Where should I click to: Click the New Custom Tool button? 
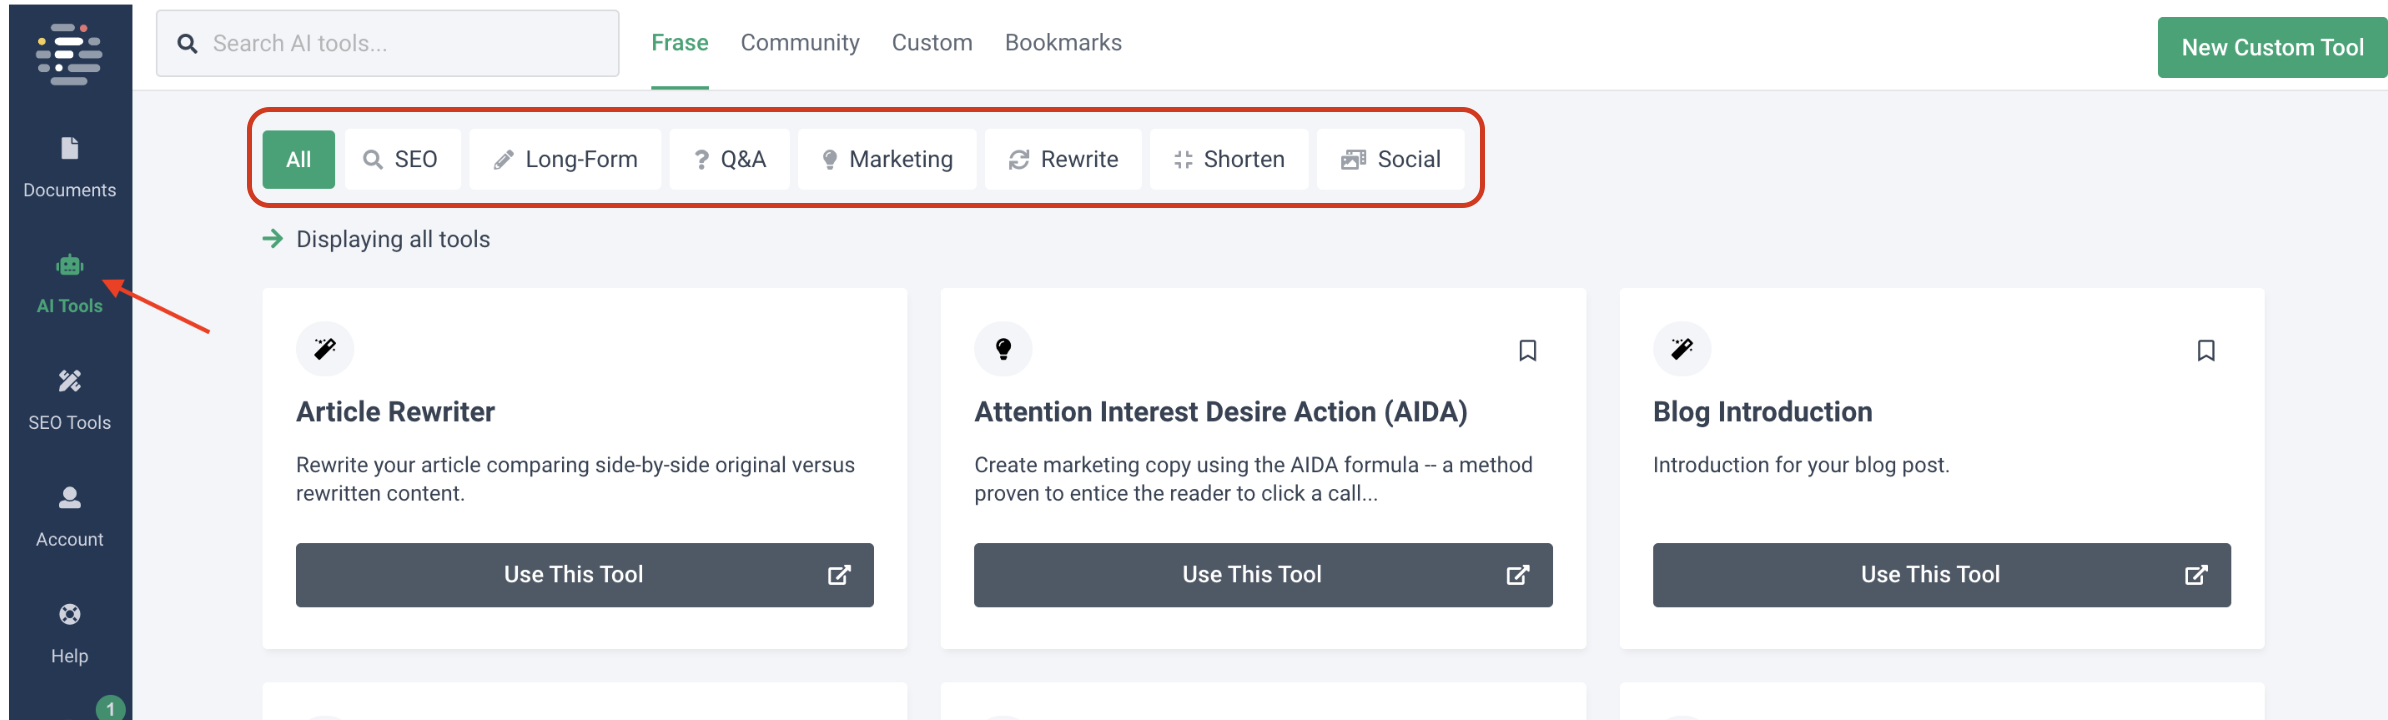coord(2271,47)
